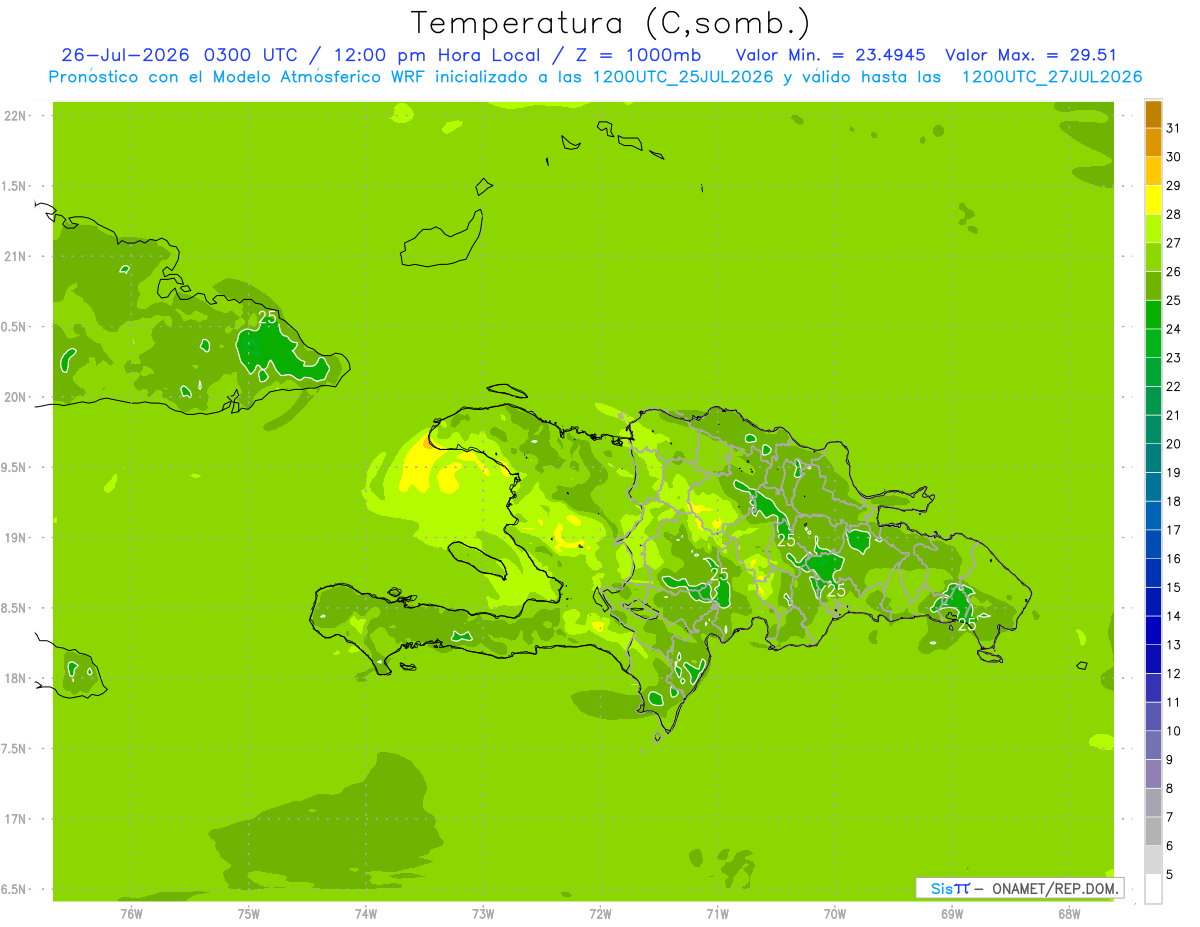Click the '1200UTC_27JUL2026' valid-until time
The image size is (1200, 927).
click(x=1051, y=77)
